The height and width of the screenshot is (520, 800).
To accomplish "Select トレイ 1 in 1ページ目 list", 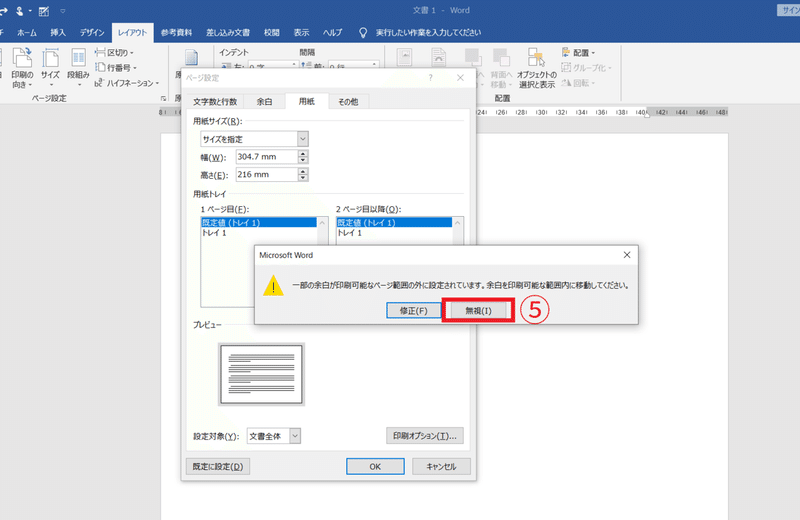I will (x=214, y=233).
